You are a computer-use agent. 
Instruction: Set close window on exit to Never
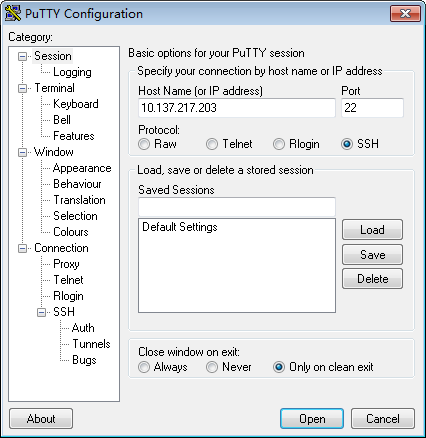tap(212, 367)
